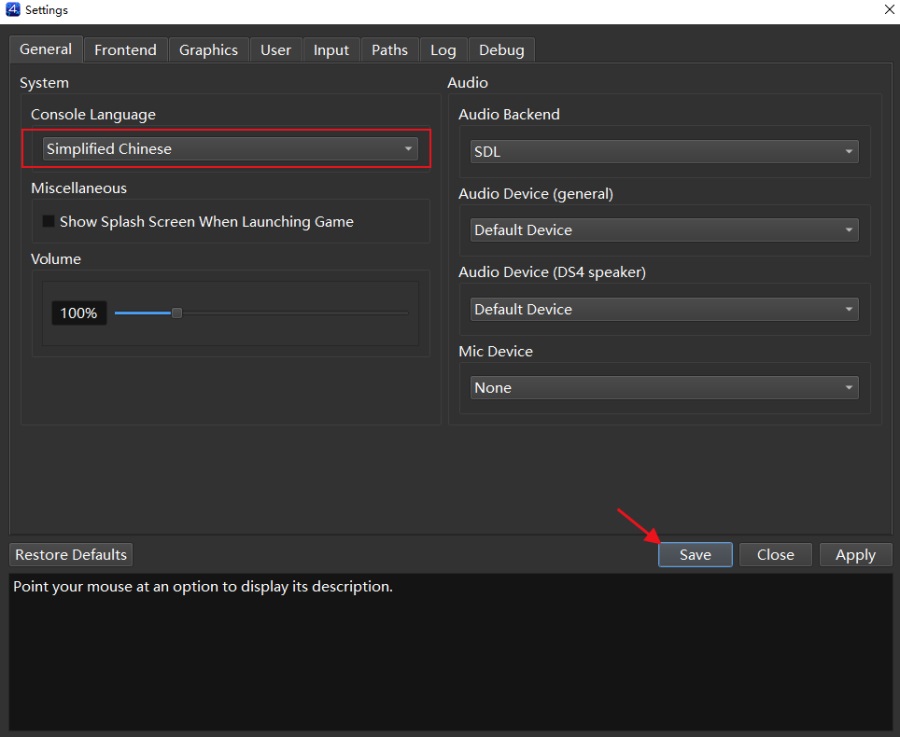The width and height of the screenshot is (900, 737).
Task: Expand the Mic Device dropdown
Action: click(664, 388)
